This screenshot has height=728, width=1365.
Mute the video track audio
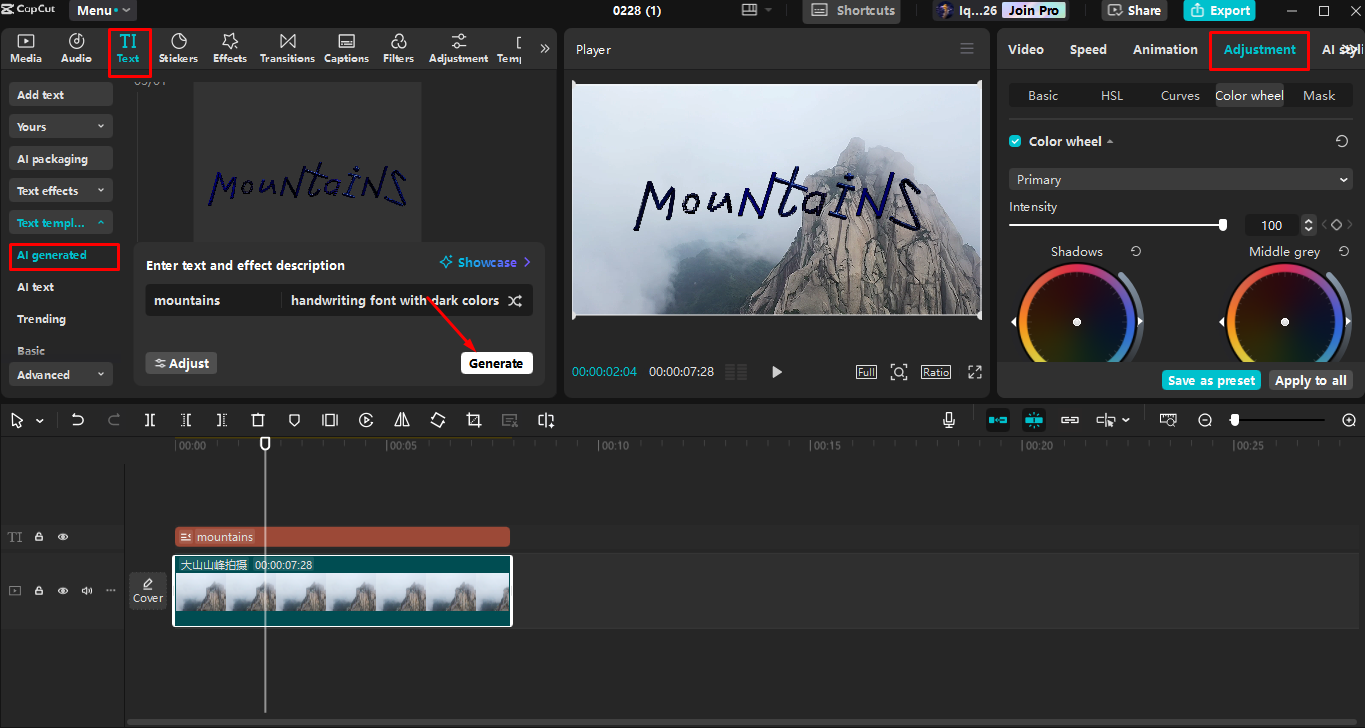tap(86, 590)
